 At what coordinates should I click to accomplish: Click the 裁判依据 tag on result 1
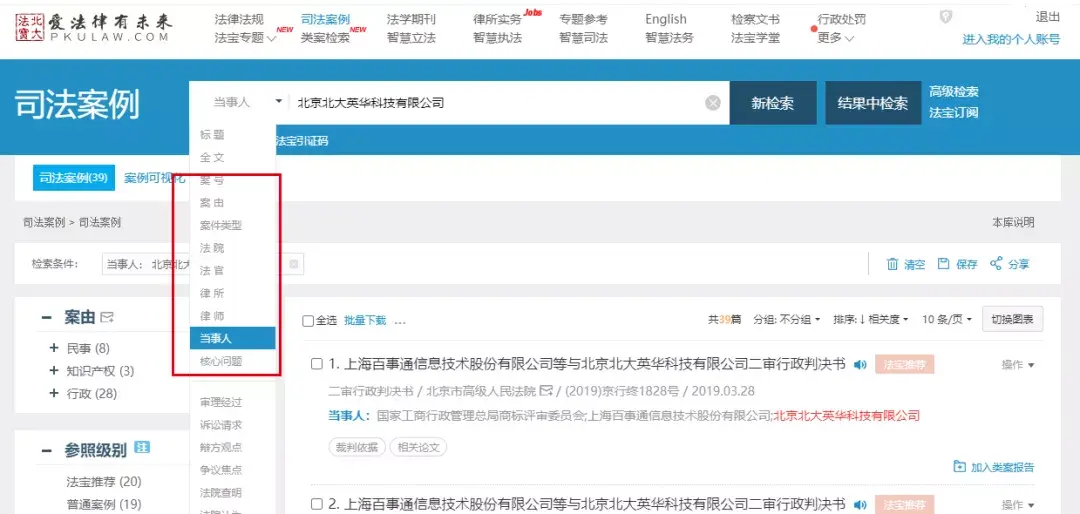point(357,447)
